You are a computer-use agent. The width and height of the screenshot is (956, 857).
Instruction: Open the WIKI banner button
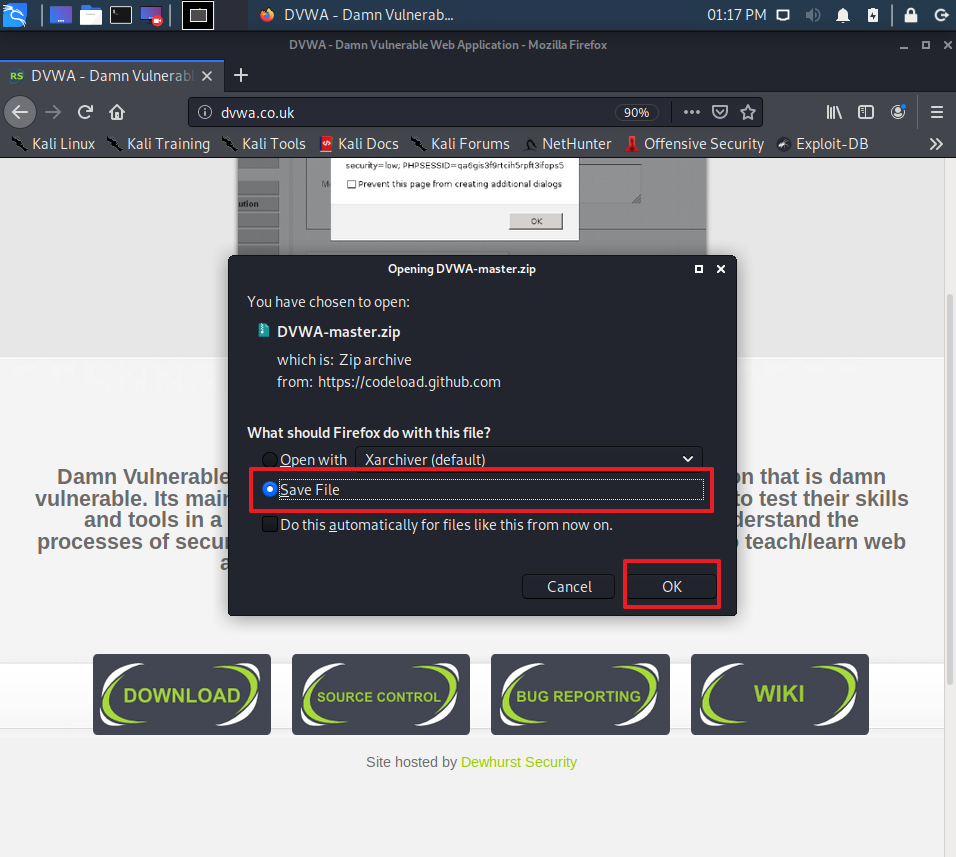[780, 694]
